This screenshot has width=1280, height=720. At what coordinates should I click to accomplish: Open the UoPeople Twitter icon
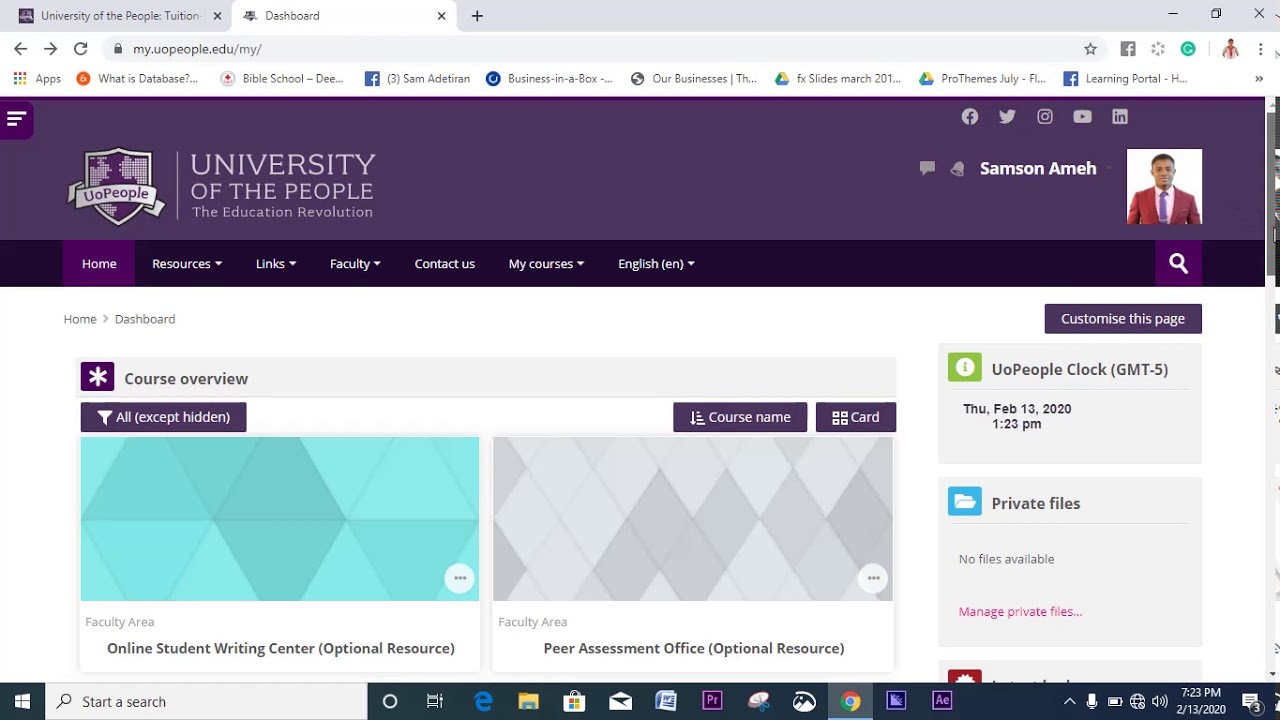[x=1007, y=117]
